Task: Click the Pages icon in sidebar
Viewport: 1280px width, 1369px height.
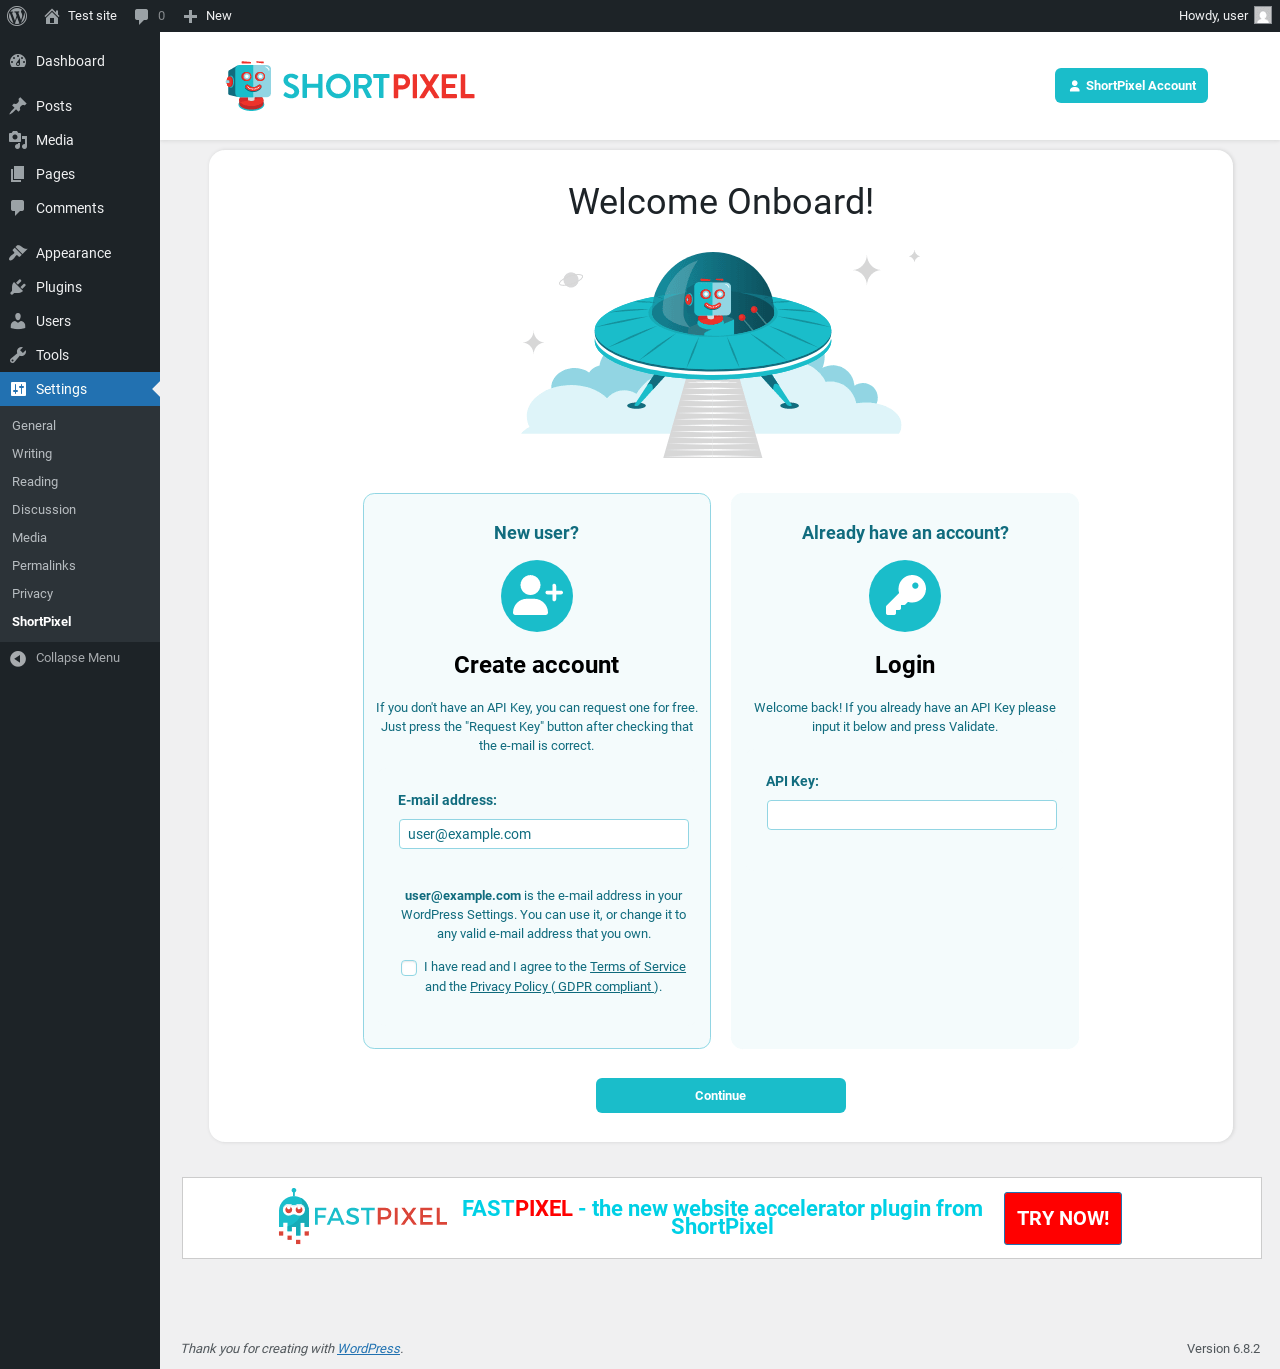Action: 18,174
